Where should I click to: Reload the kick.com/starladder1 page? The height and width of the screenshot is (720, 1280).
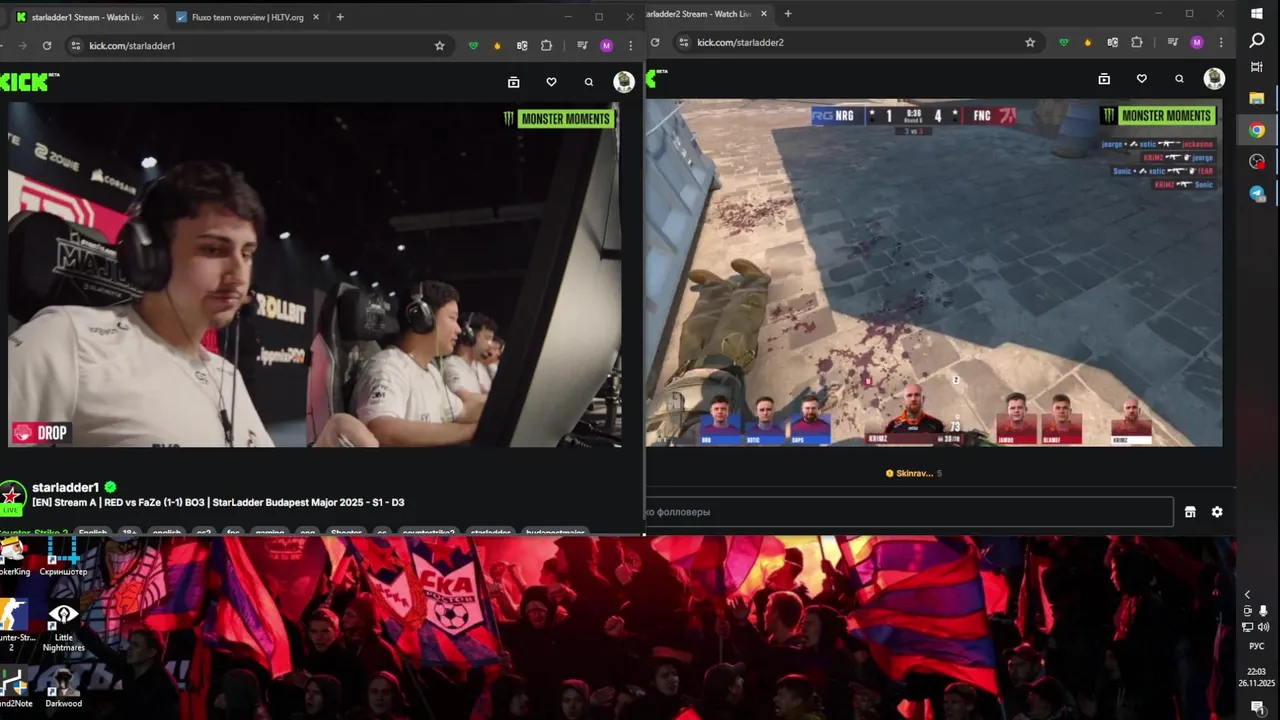click(x=47, y=45)
